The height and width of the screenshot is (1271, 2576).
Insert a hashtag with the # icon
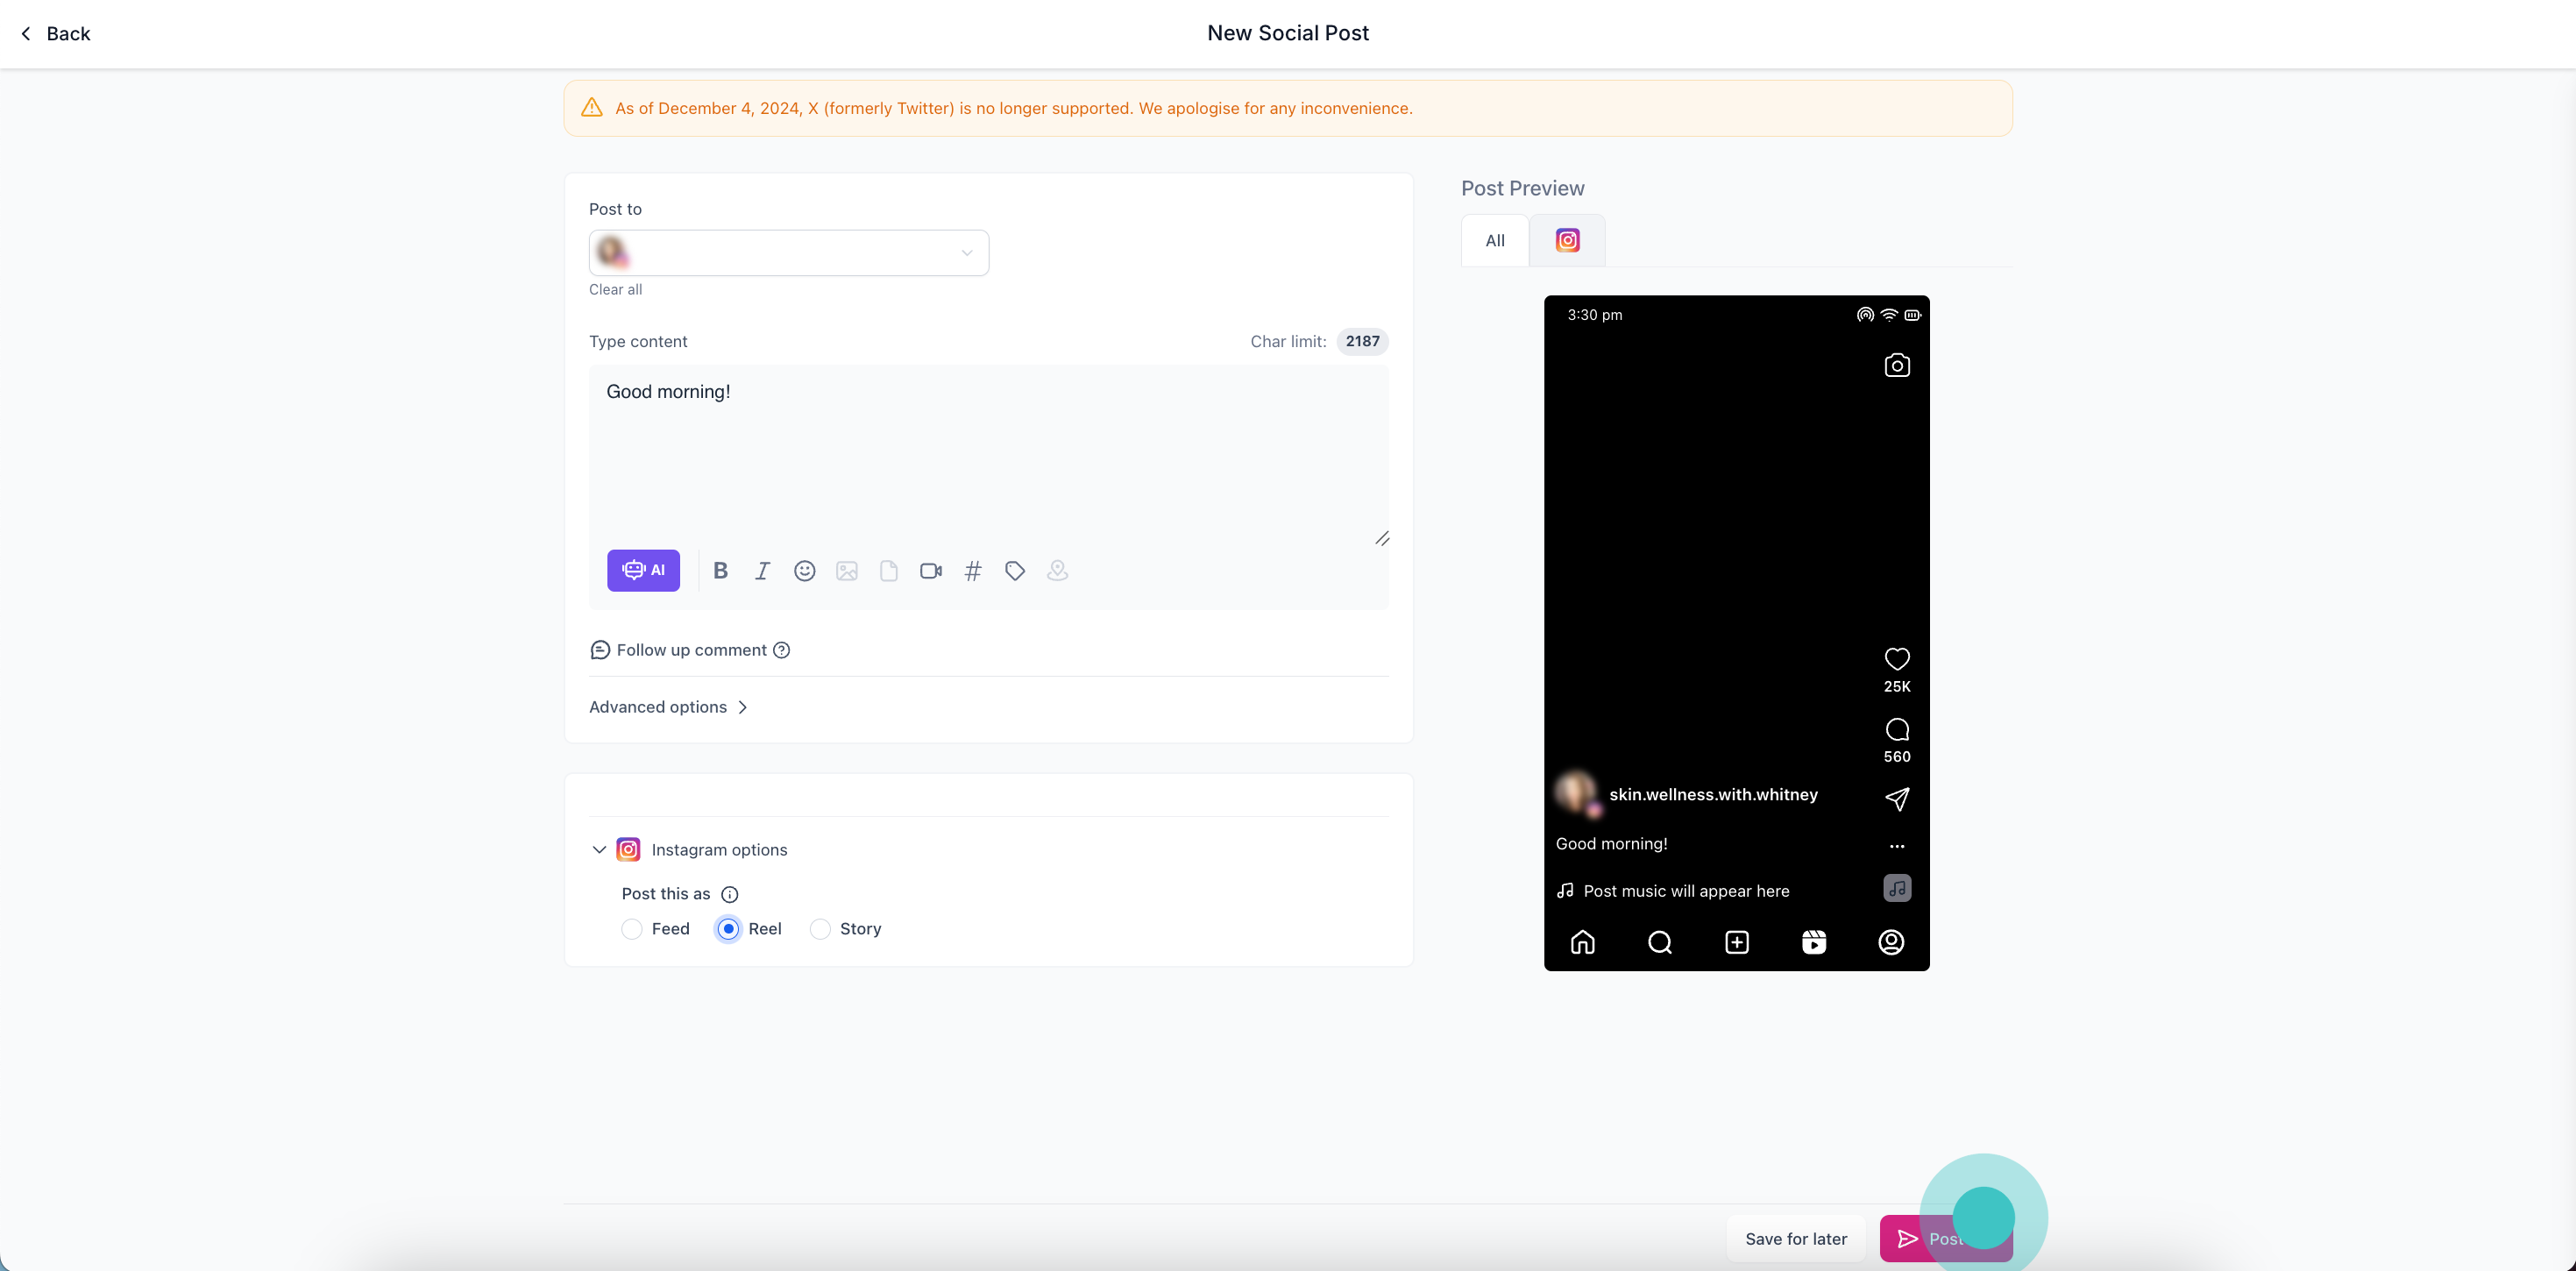pos(972,570)
